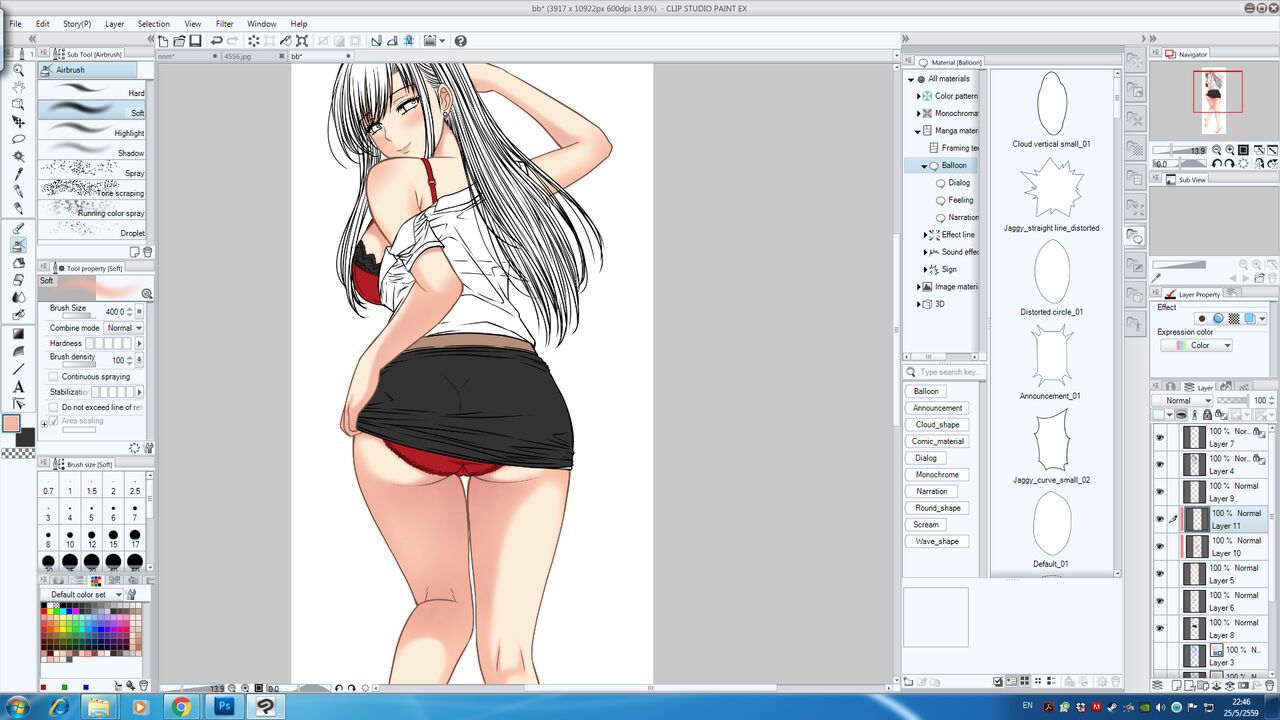Open Chrome from the taskbar

[181, 707]
